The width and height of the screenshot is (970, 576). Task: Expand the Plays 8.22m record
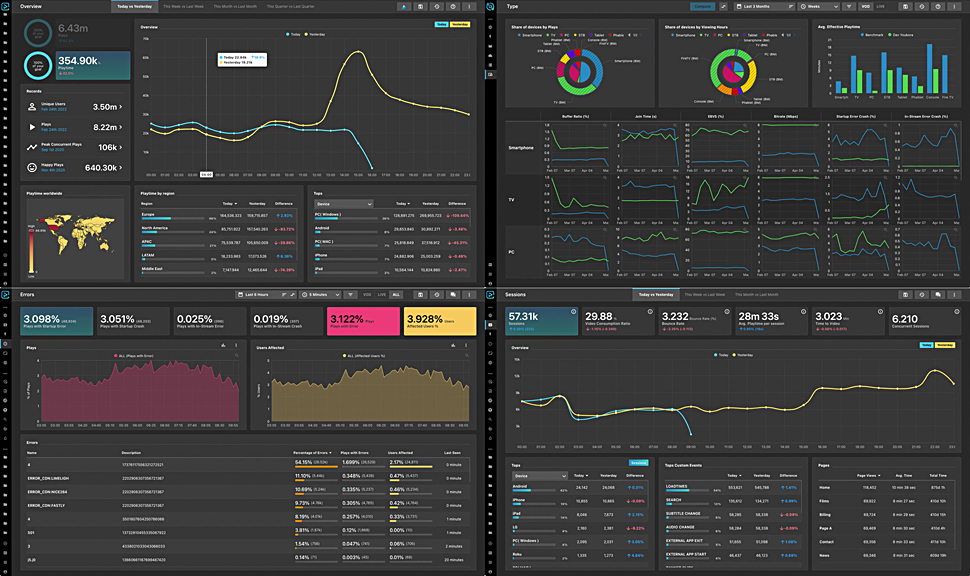pyautogui.click(x=76, y=127)
